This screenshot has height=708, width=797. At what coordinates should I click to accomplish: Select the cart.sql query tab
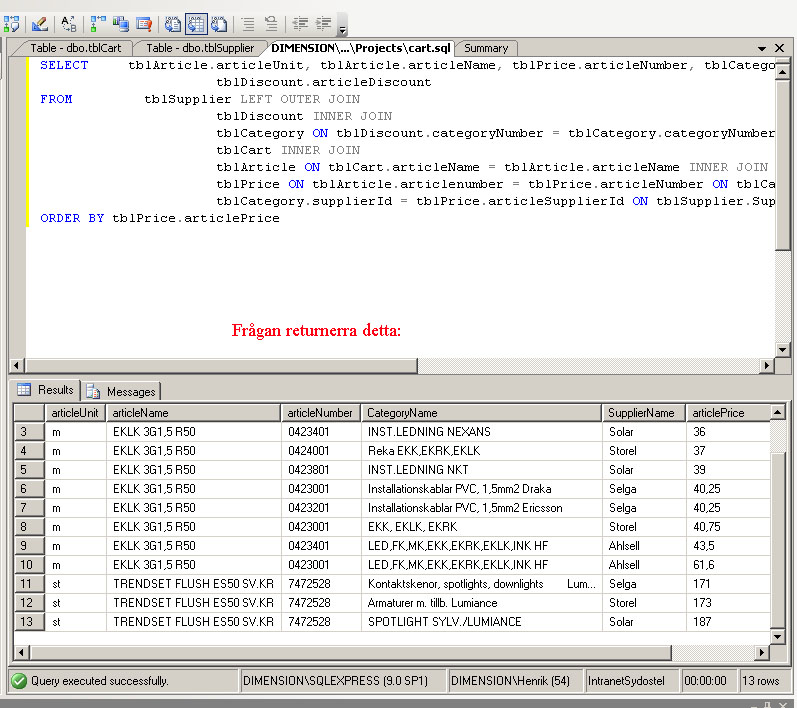pyautogui.click(x=360, y=48)
